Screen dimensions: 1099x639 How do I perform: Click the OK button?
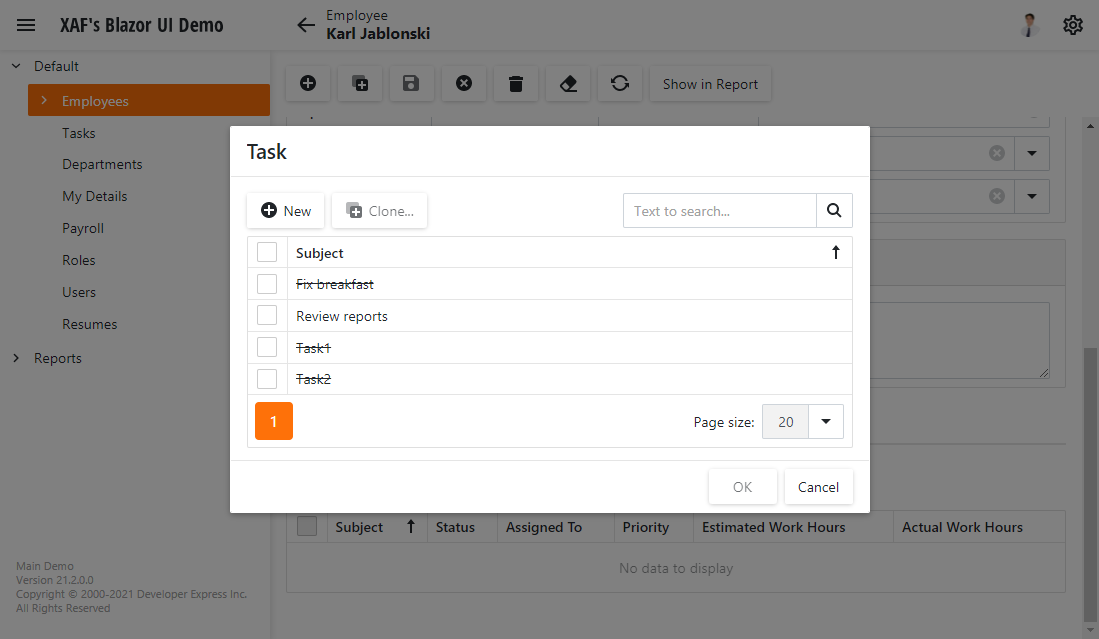coord(742,486)
